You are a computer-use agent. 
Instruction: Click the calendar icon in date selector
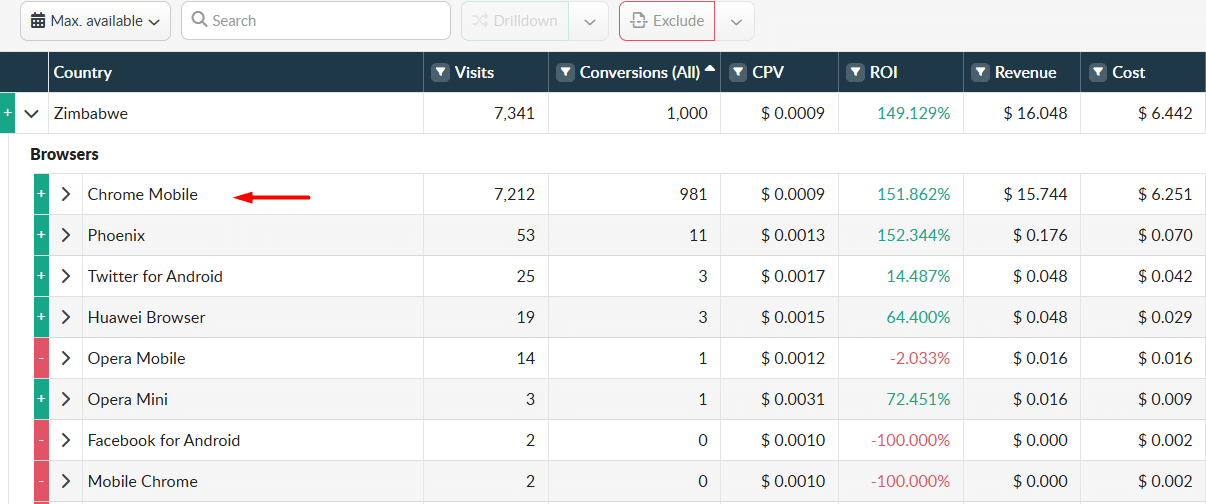click(38, 21)
